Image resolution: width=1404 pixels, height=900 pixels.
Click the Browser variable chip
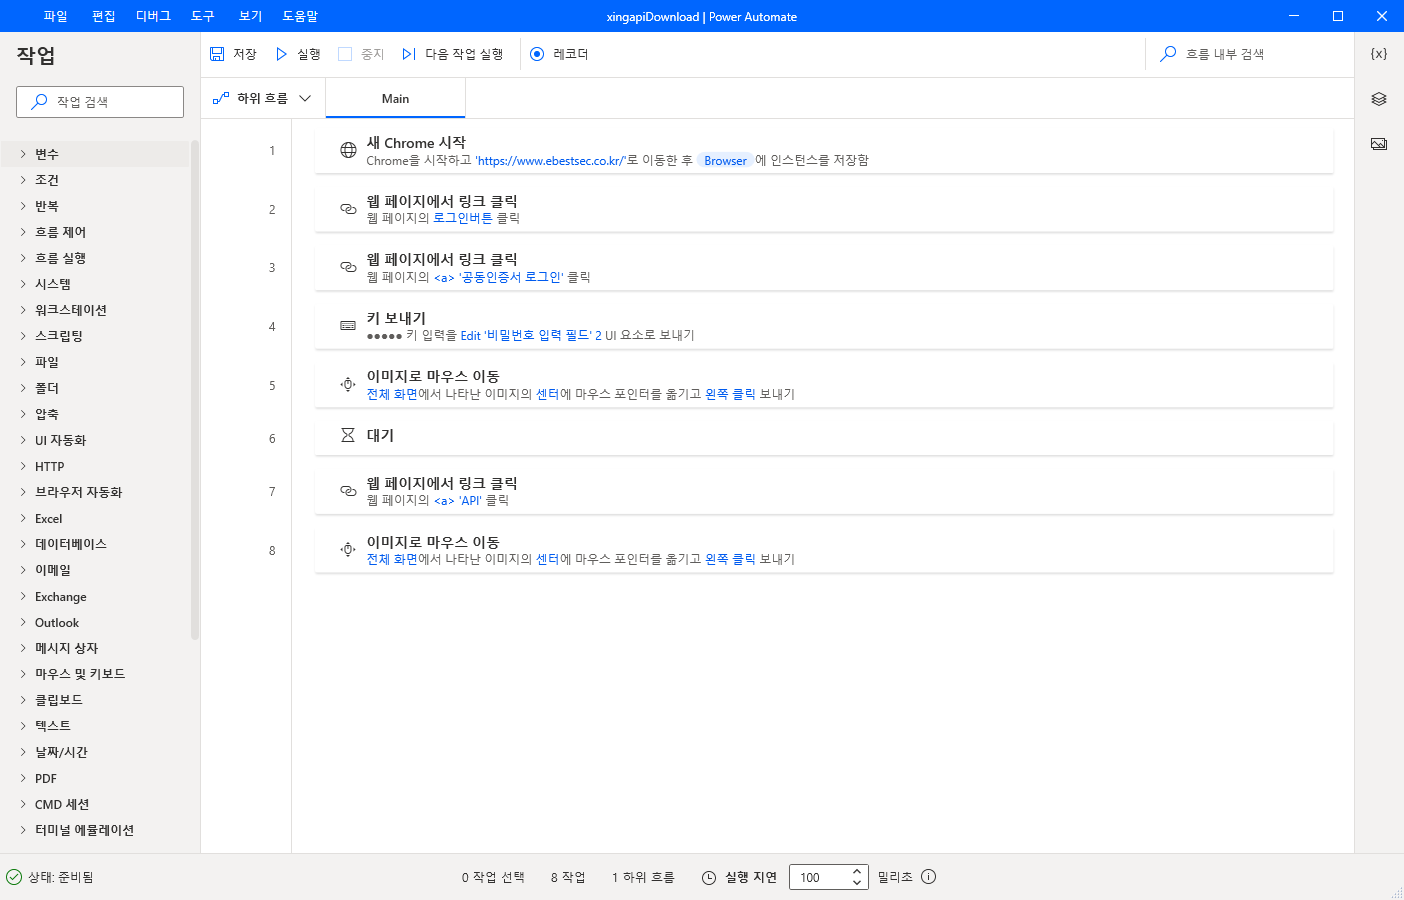coord(725,160)
